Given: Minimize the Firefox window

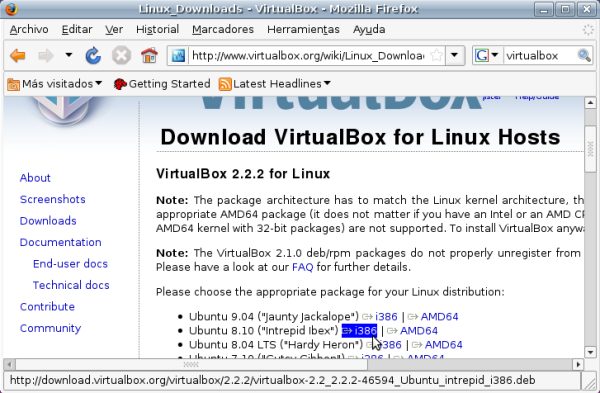Looking at the screenshot, I should (x=544, y=9).
